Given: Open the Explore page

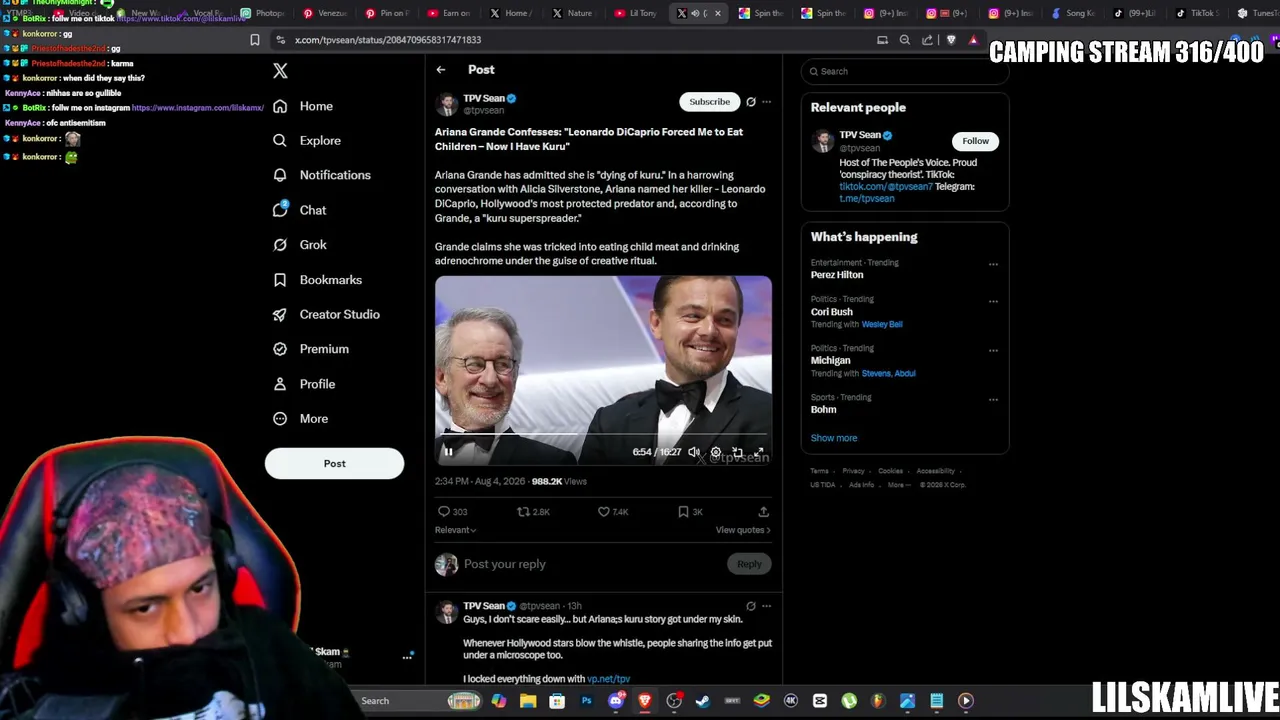Looking at the screenshot, I should pyautogui.click(x=307, y=141).
